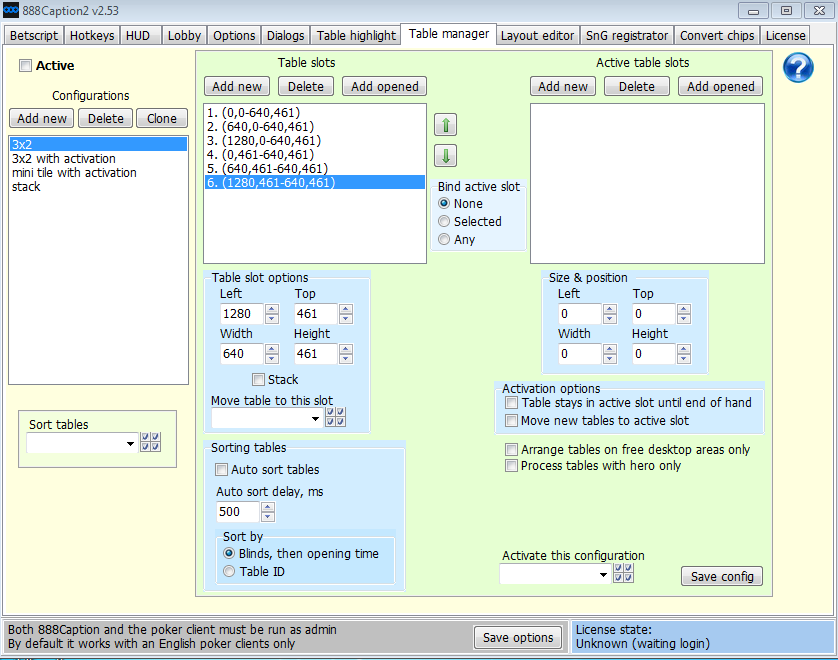Screen dimensions: 838x660
Task: Click the 888Caption2 app icon in title bar
Action: [11, 10]
